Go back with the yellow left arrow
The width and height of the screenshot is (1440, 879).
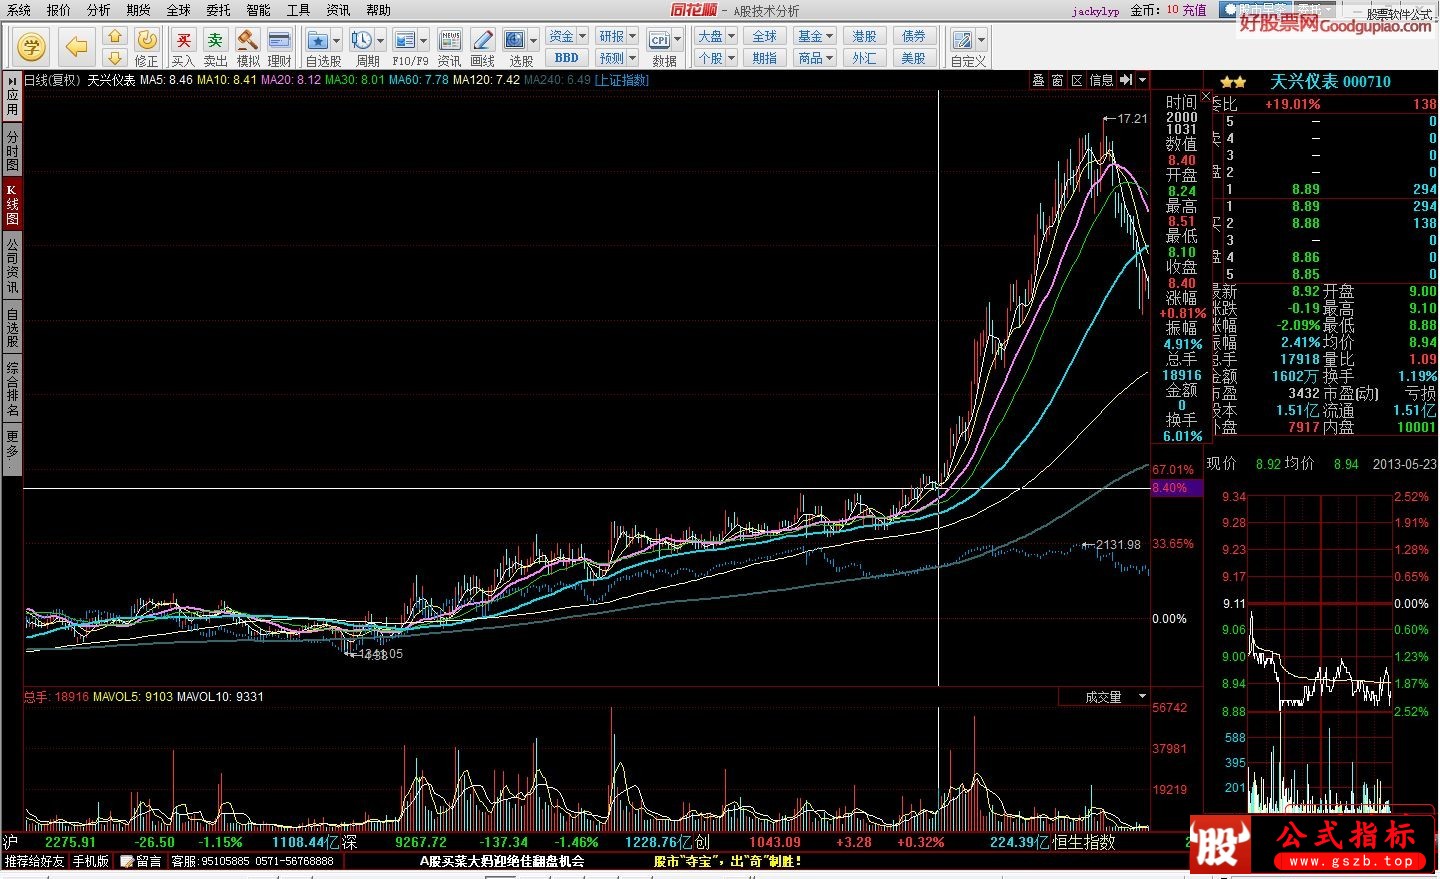[x=77, y=46]
